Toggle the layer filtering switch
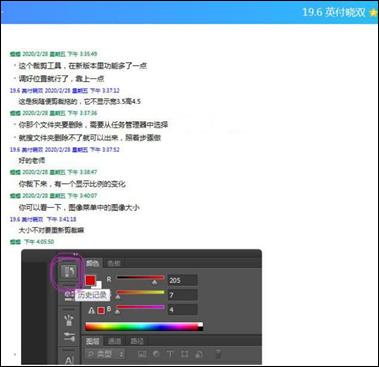 [x=218, y=354]
